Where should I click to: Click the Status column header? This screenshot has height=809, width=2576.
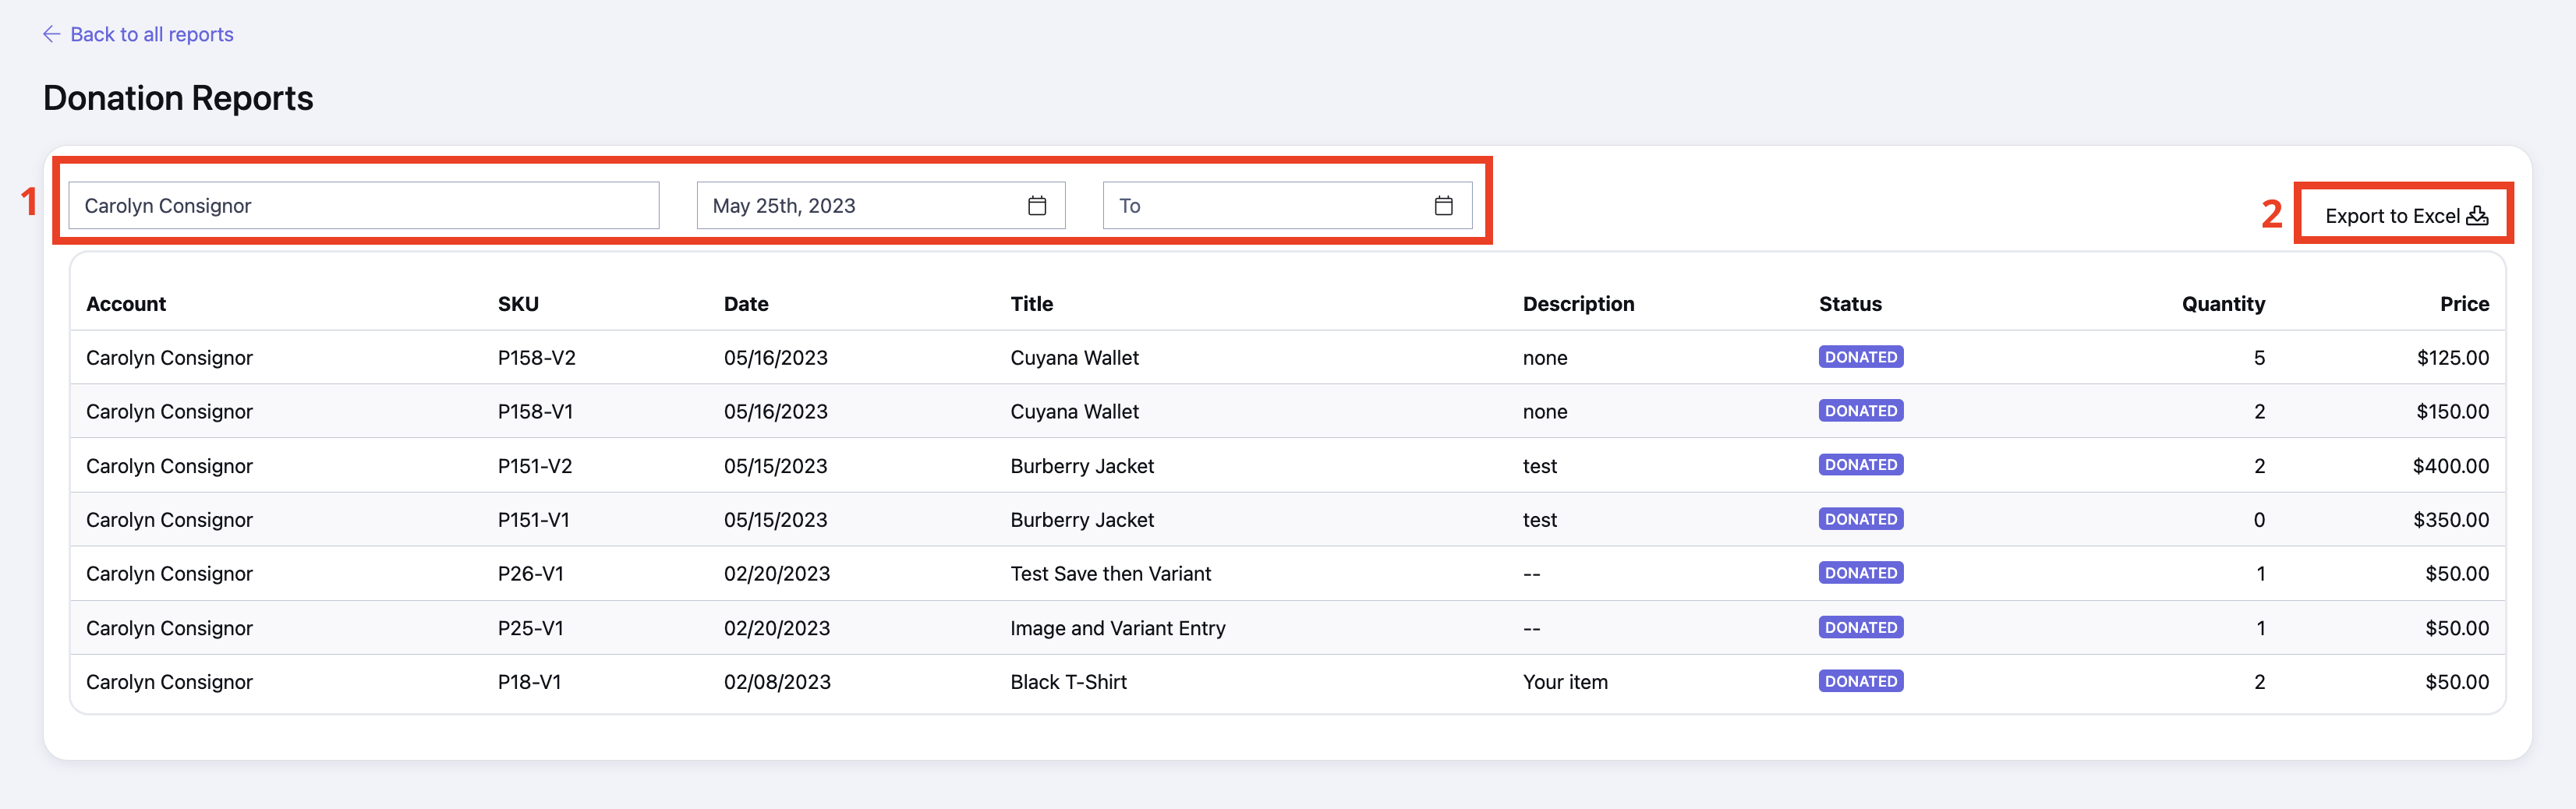1850,304
